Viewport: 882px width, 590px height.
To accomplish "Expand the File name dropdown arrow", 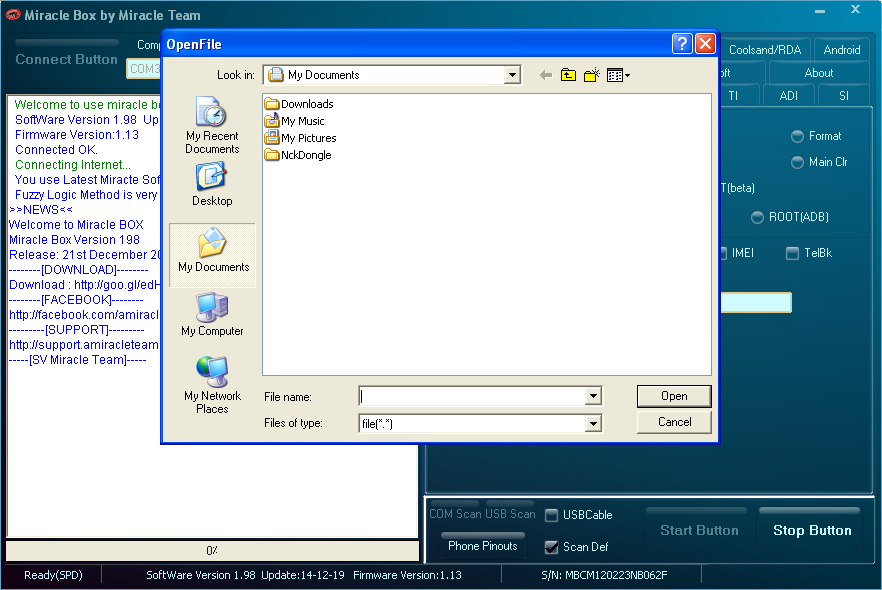I will click(593, 396).
